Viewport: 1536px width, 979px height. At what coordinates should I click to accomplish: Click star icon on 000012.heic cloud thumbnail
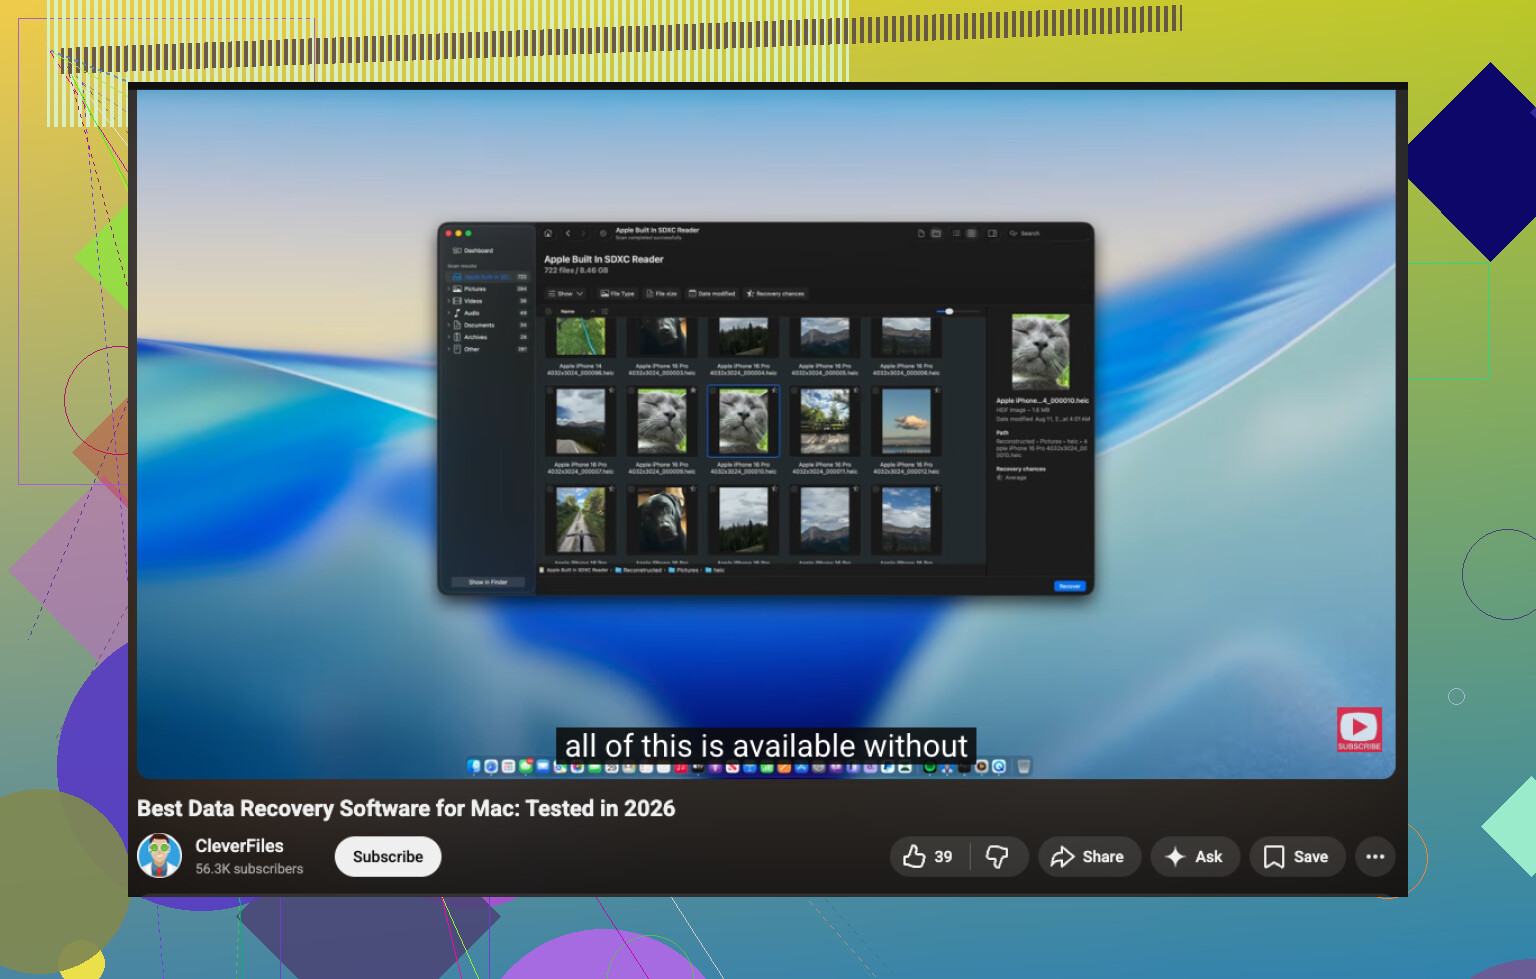pos(937,390)
